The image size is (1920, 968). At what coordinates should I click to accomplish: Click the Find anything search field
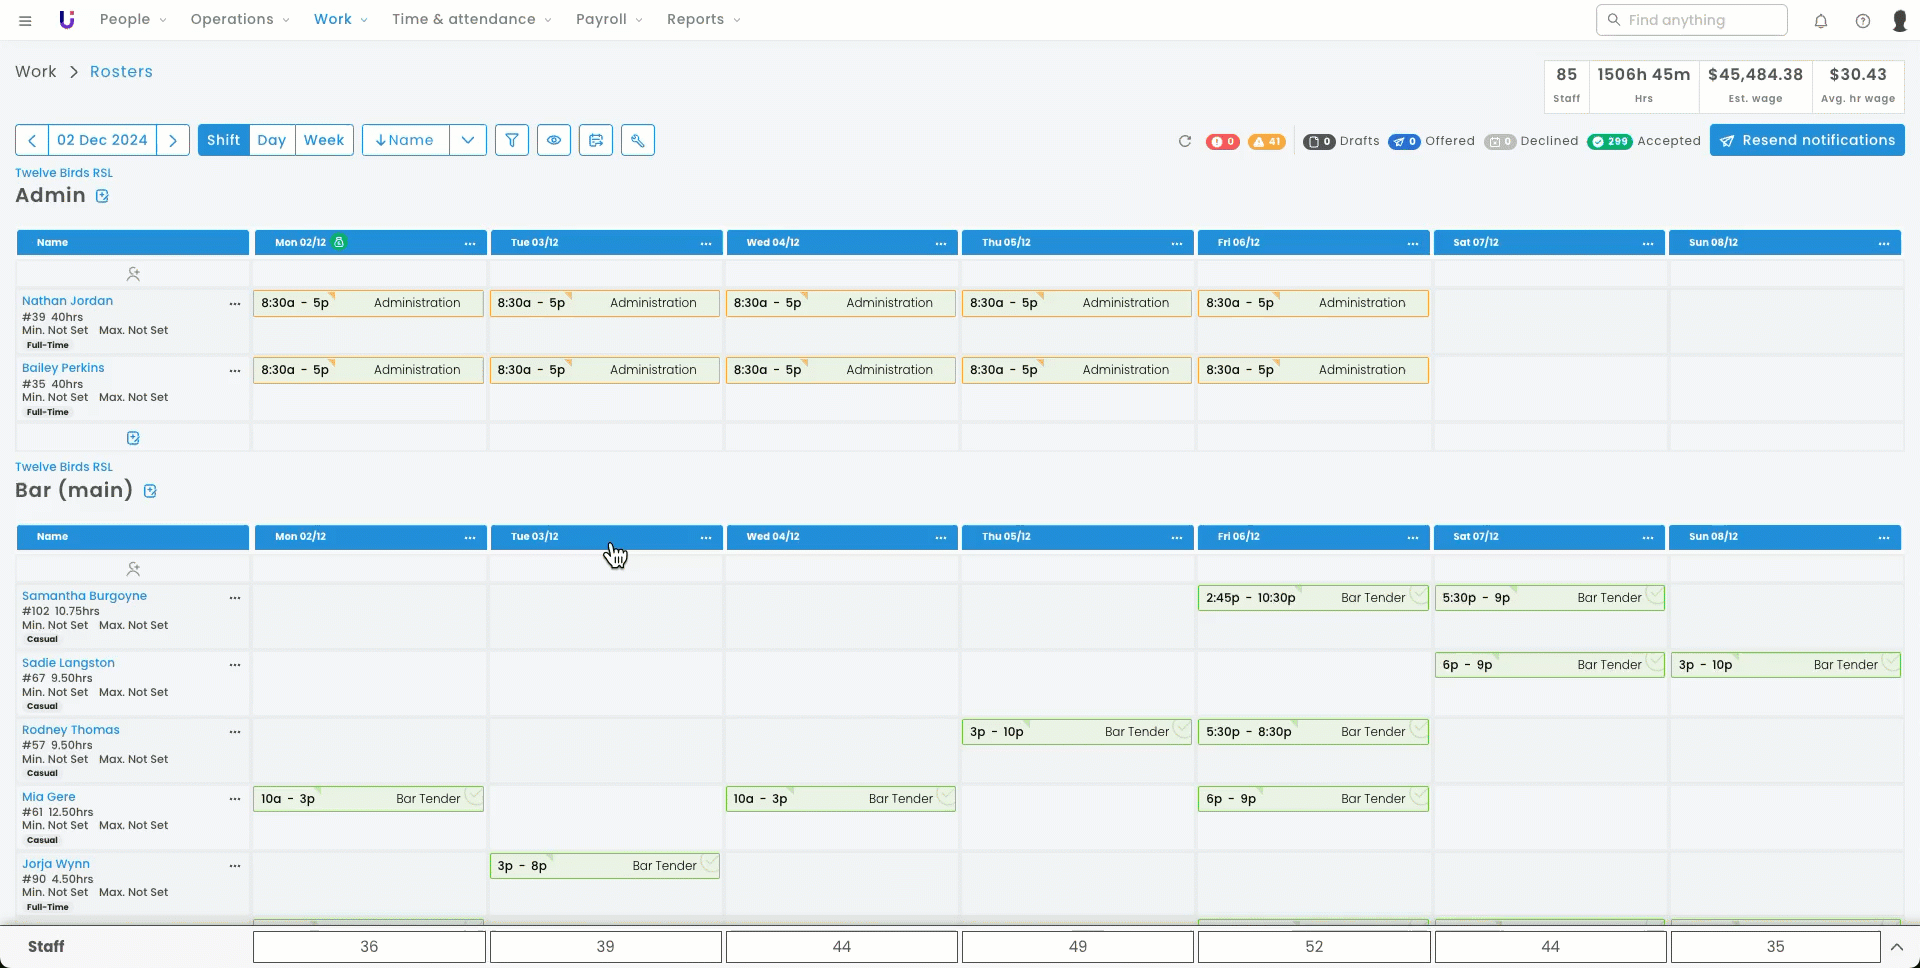(x=1692, y=20)
